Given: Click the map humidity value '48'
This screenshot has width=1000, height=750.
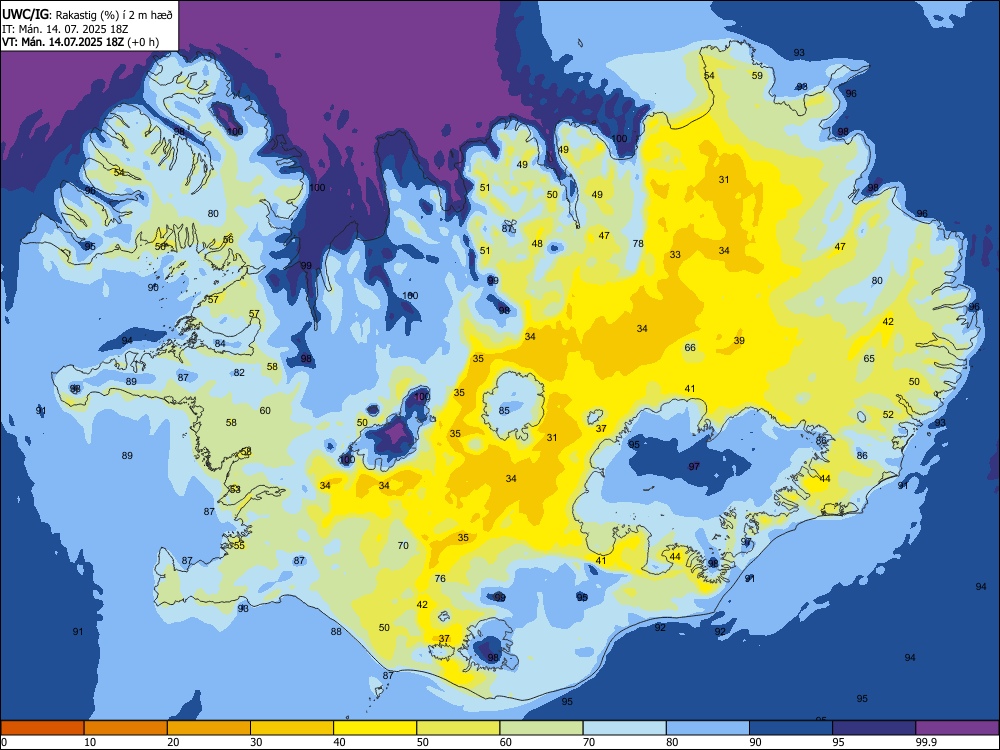Looking at the screenshot, I should pos(538,244).
